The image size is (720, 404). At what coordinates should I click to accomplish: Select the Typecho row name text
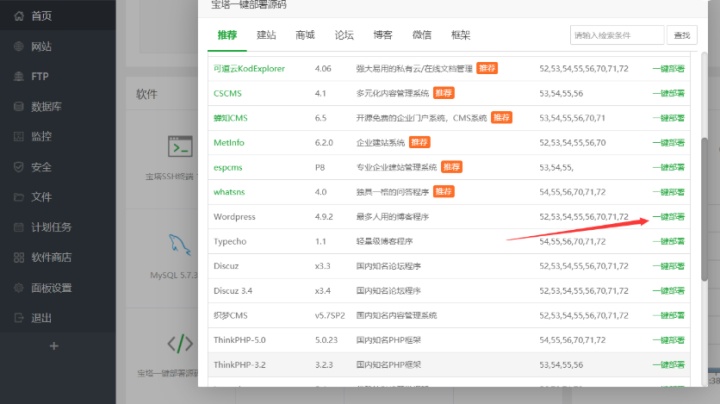click(x=230, y=241)
